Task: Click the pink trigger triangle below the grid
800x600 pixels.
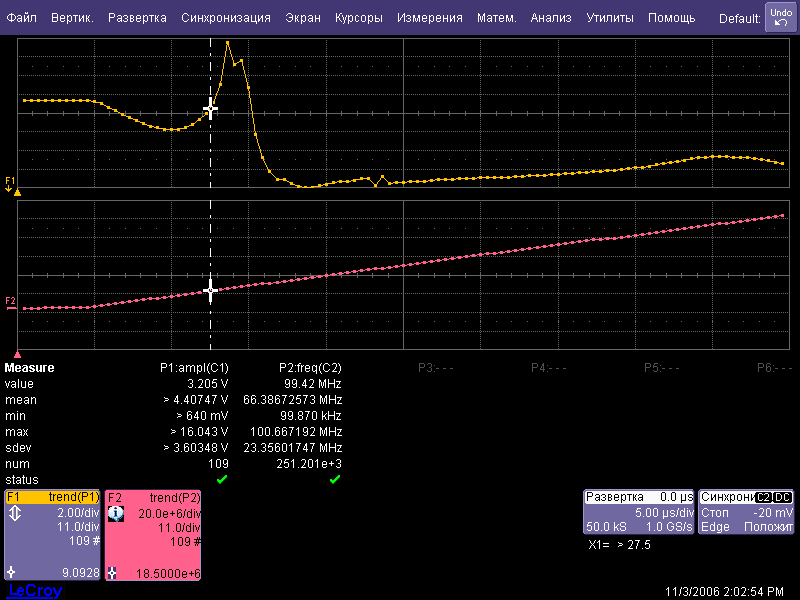Action: [17, 354]
